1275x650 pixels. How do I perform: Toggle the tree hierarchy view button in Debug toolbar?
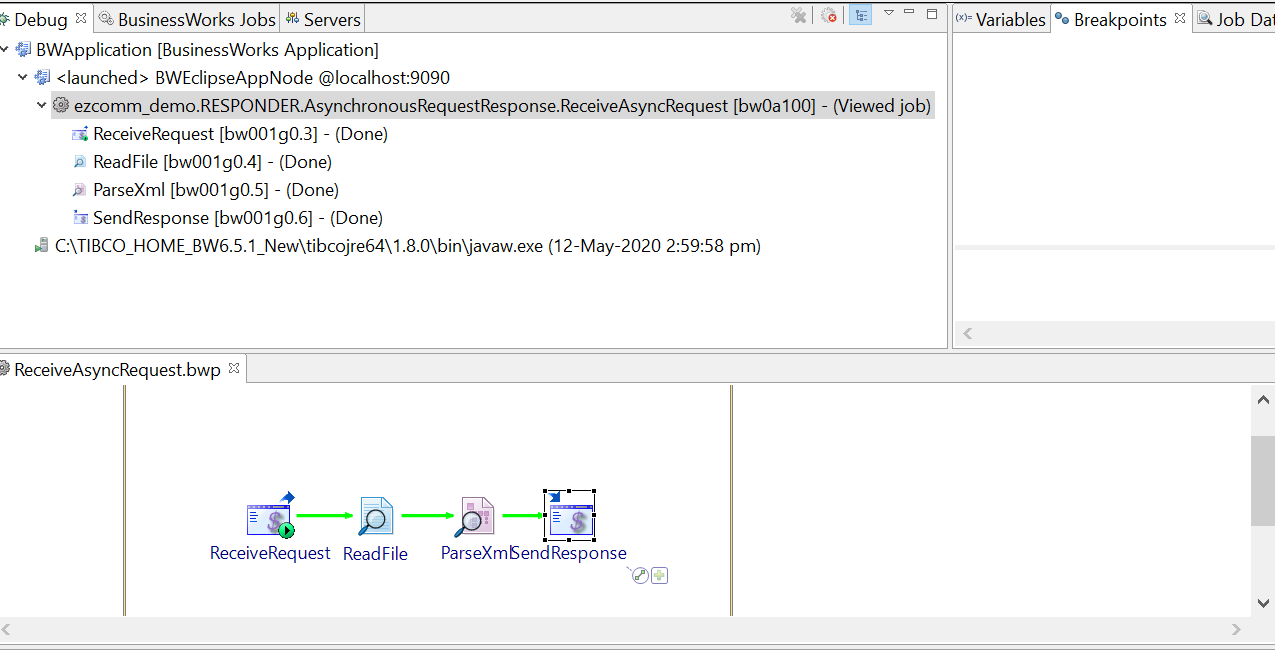click(x=860, y=15)
